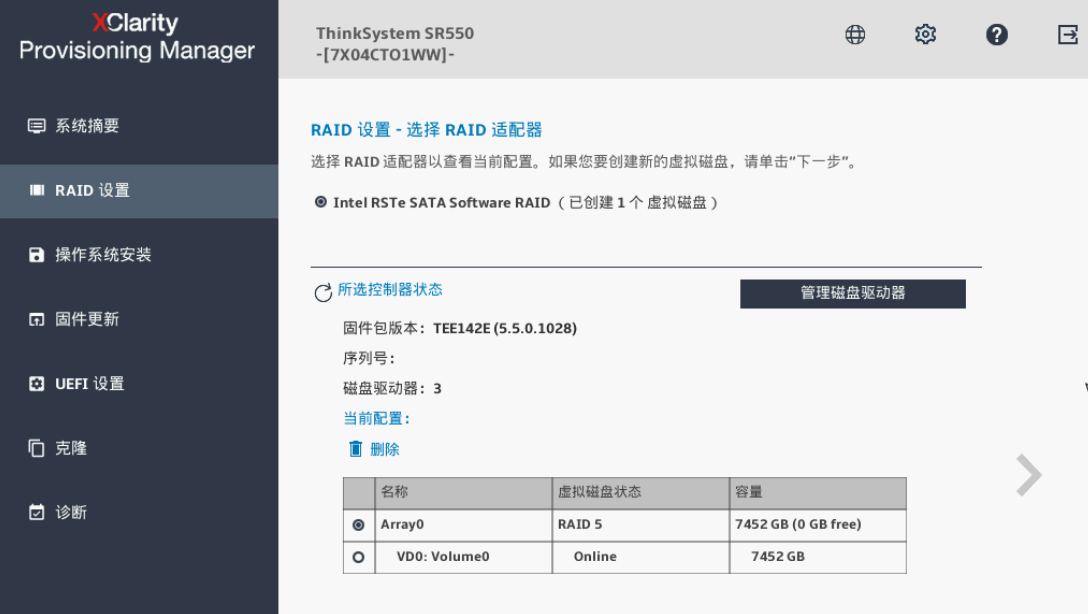
Task: Click the 7452 GB (0 GB free) cell
Action: pyautogui.click(x=818, y=525)
